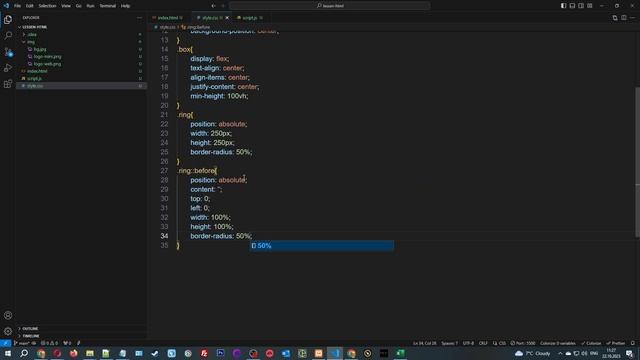Open Excel from the taskbar
Image resolution: width=640 pixels, height=360 pixels.
click(400, 353)
